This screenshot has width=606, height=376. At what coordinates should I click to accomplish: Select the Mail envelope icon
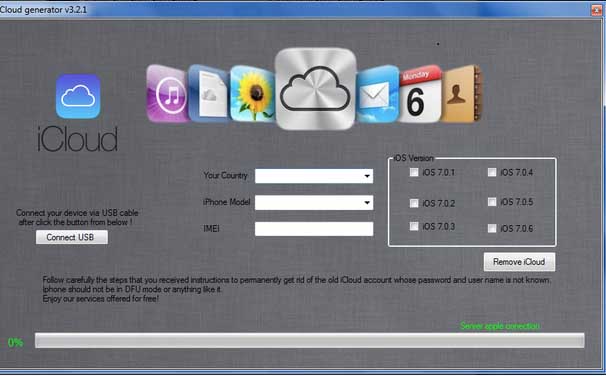click(377, 94)
